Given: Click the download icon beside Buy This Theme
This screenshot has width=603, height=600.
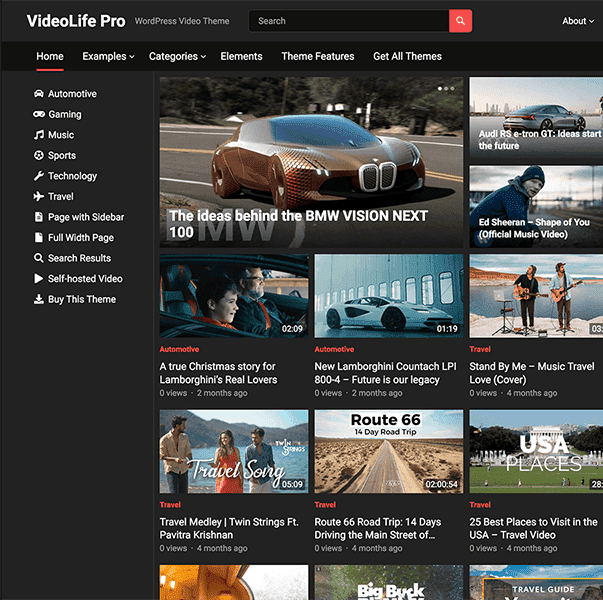Looking at the screenshot, I should pyautogui.click(x=39, y=299).
